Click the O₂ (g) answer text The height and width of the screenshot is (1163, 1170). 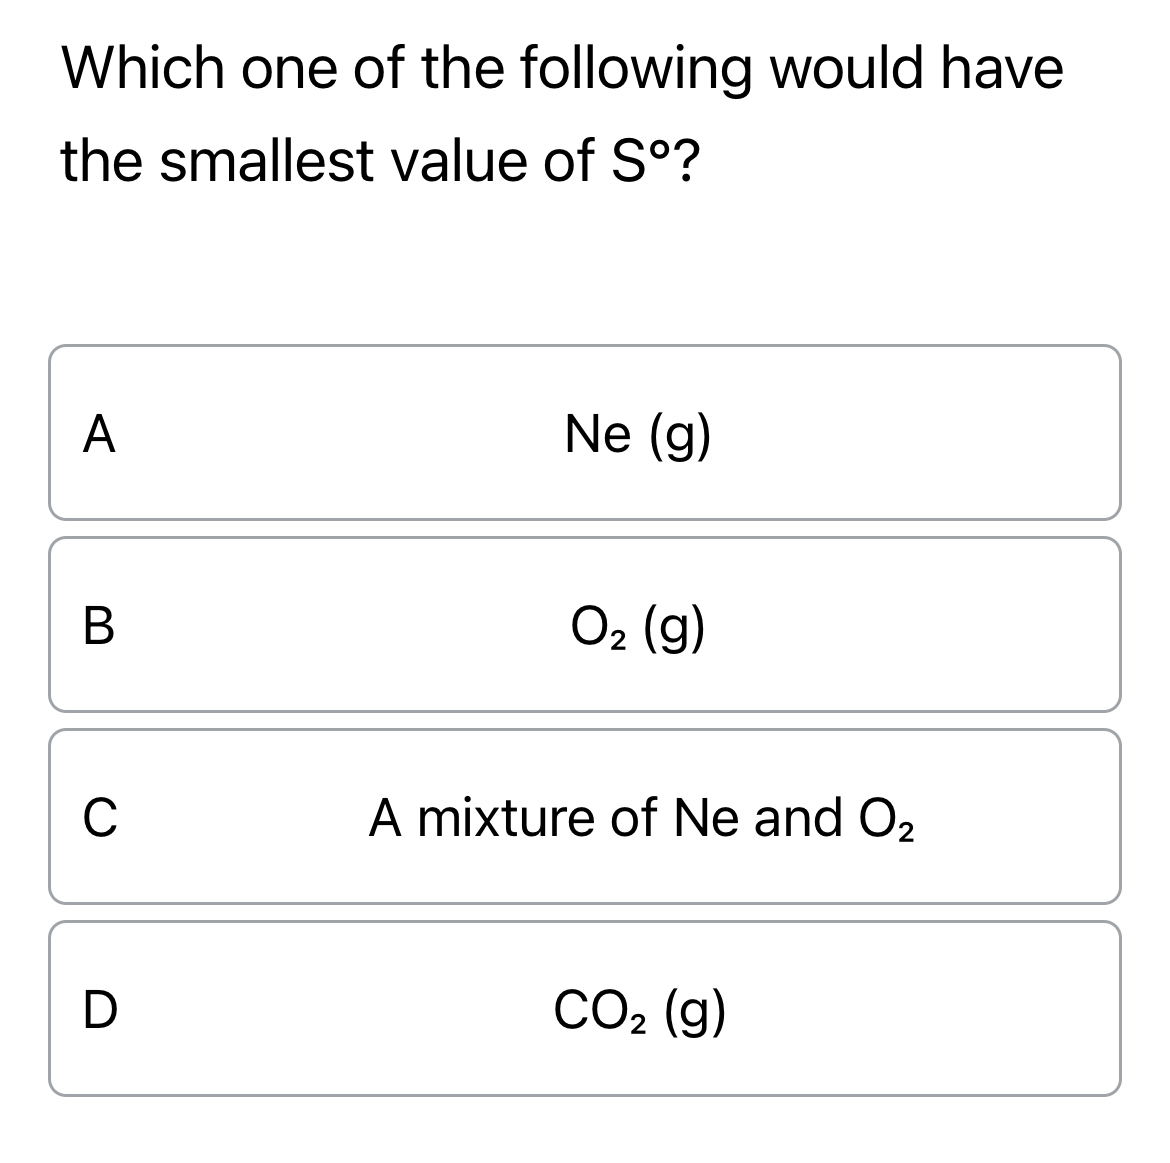[638, 625]
